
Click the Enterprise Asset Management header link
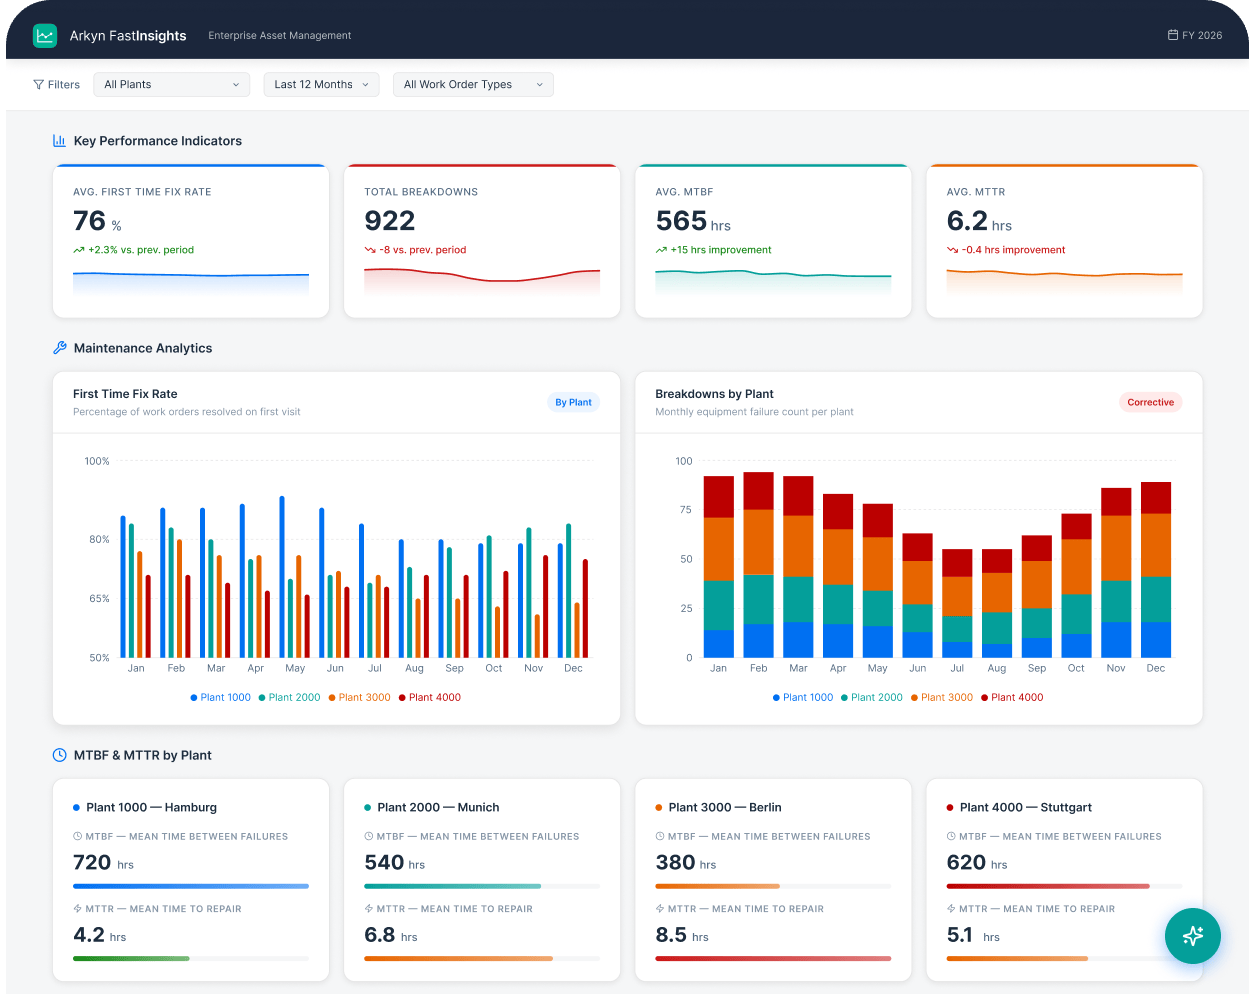coord(279,35)
